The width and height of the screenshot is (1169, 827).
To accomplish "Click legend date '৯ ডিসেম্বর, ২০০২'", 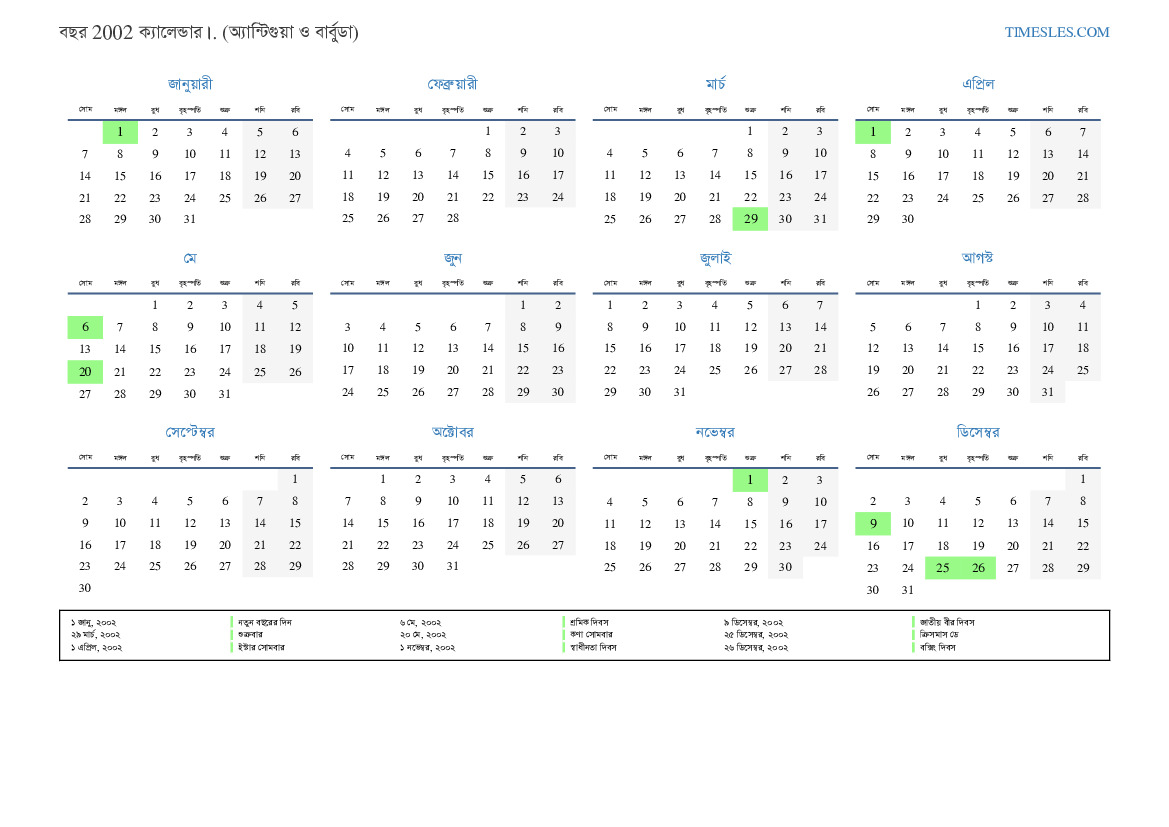I will (x=753, y=622).
